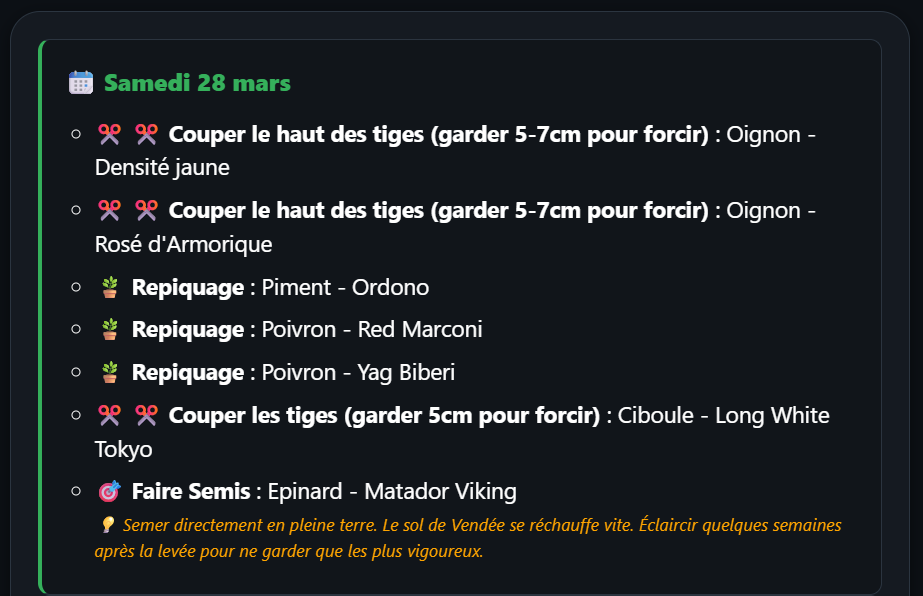Select the seedling icon for Poivron - Red Marconi
Image resolution: width=923 pixels, height=596 pixels.
pyautogui.click(x=110, y=330)
